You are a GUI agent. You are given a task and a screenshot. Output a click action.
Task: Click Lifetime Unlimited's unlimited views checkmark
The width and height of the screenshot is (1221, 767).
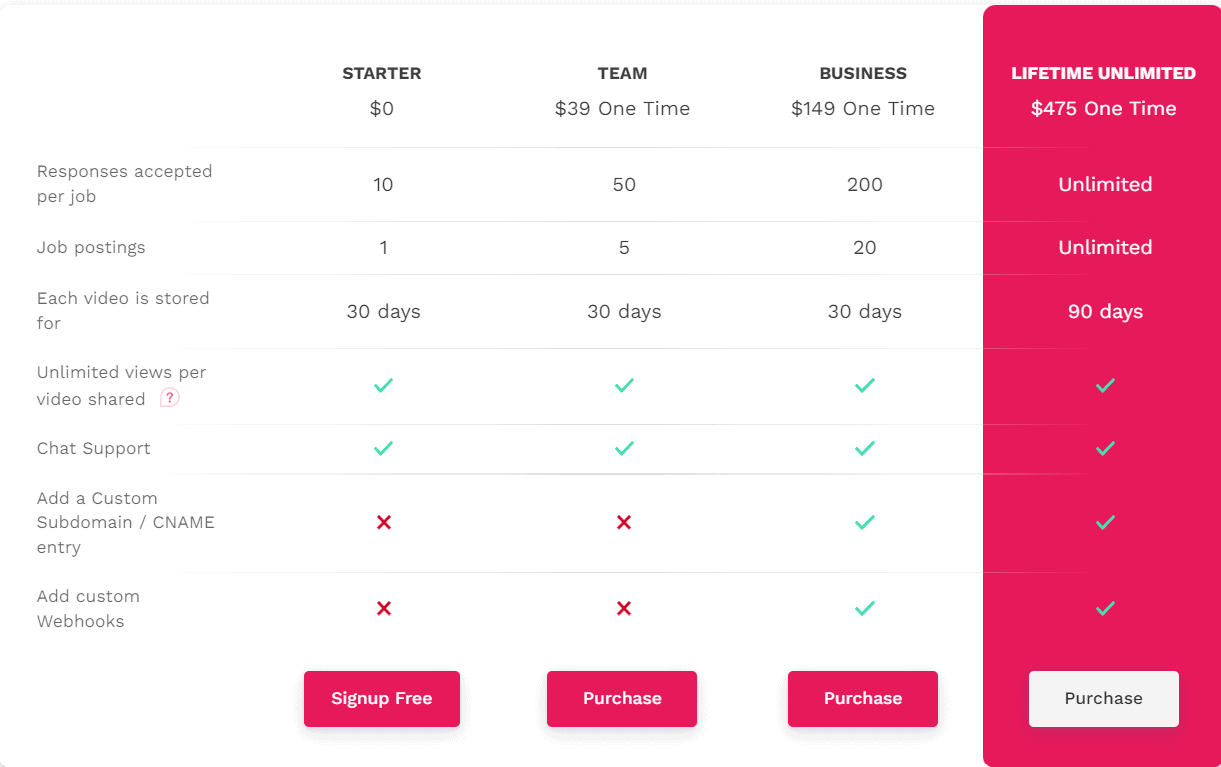pos(1105,385)
